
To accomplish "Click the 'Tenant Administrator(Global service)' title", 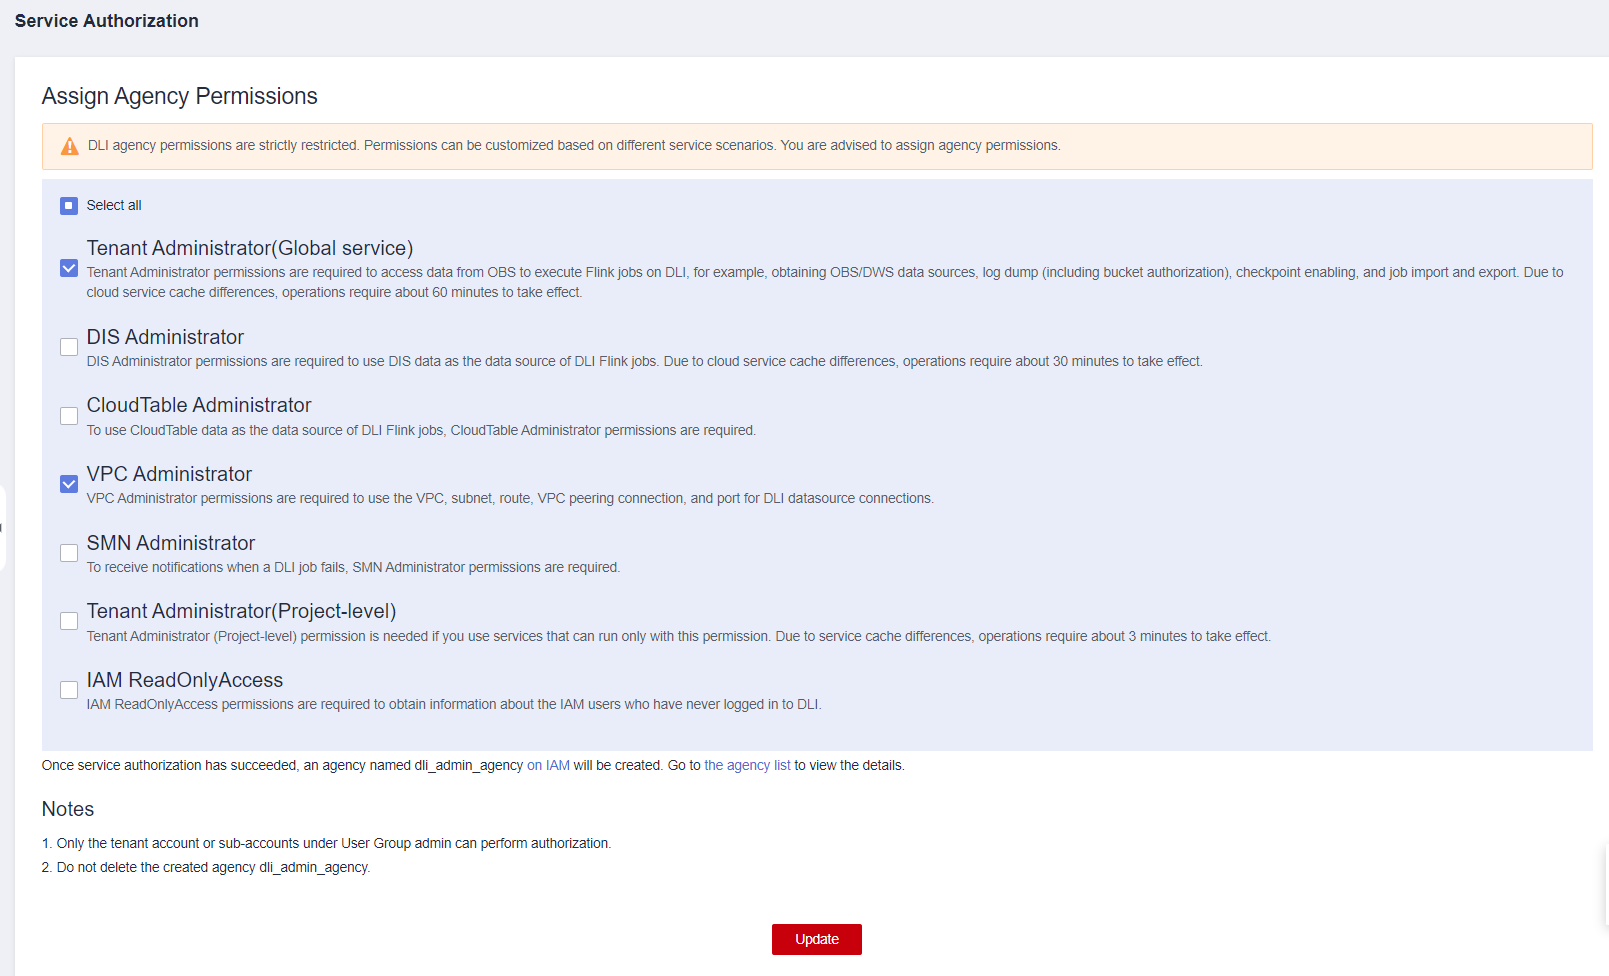I will [250, 248].
